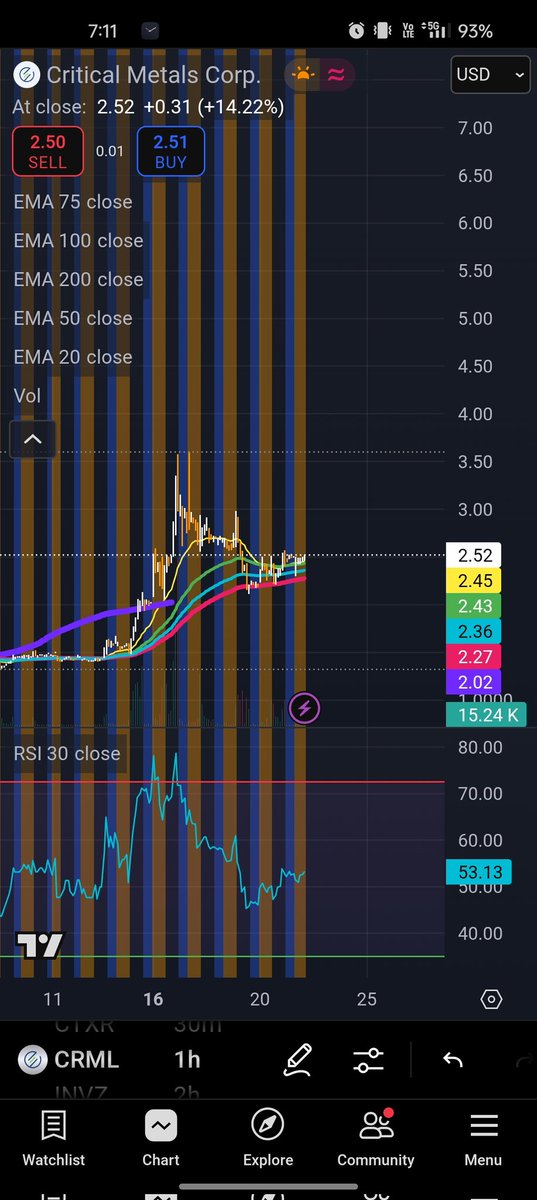The width and height of the screenshot is (537, 1200).
Task: Tap the red 2.50 SELL button
Action: point(47,153)
